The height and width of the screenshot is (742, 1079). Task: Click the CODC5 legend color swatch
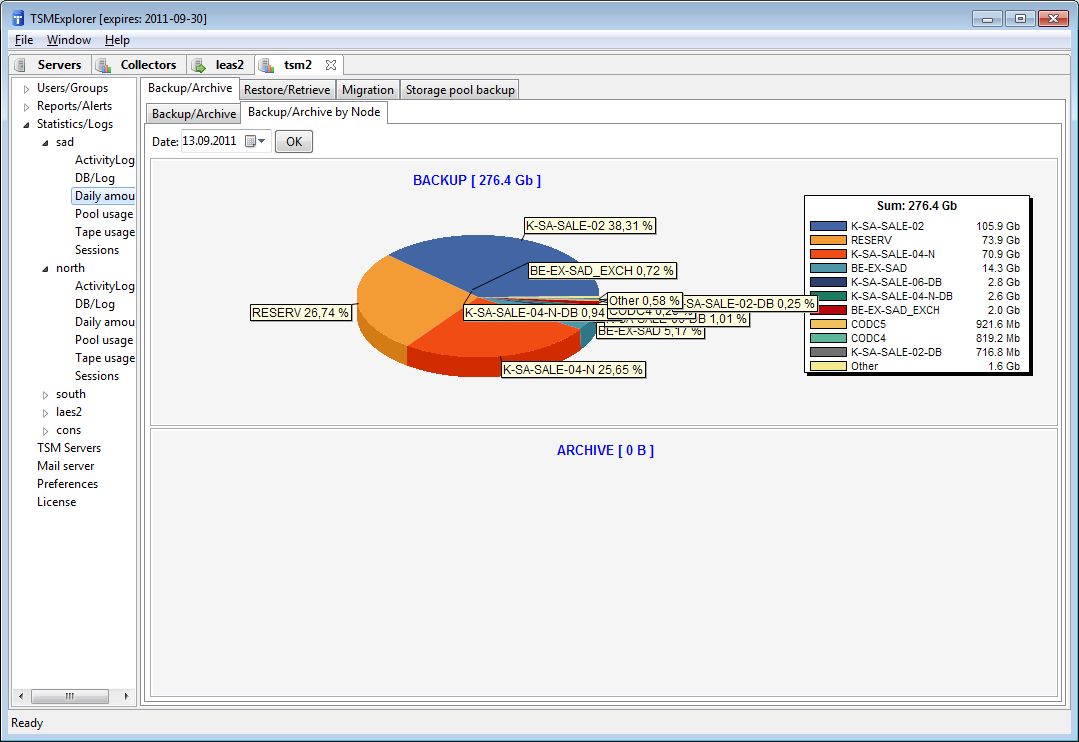[x=828, y=324]
